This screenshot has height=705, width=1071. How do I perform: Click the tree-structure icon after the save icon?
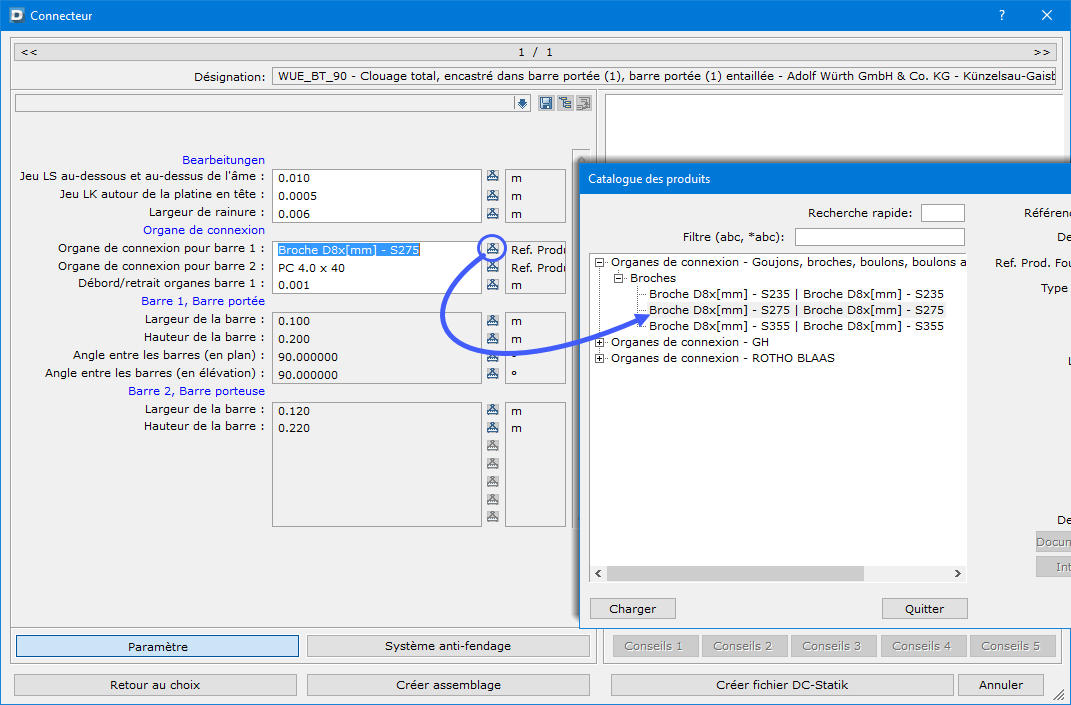[x=565, y=103]
